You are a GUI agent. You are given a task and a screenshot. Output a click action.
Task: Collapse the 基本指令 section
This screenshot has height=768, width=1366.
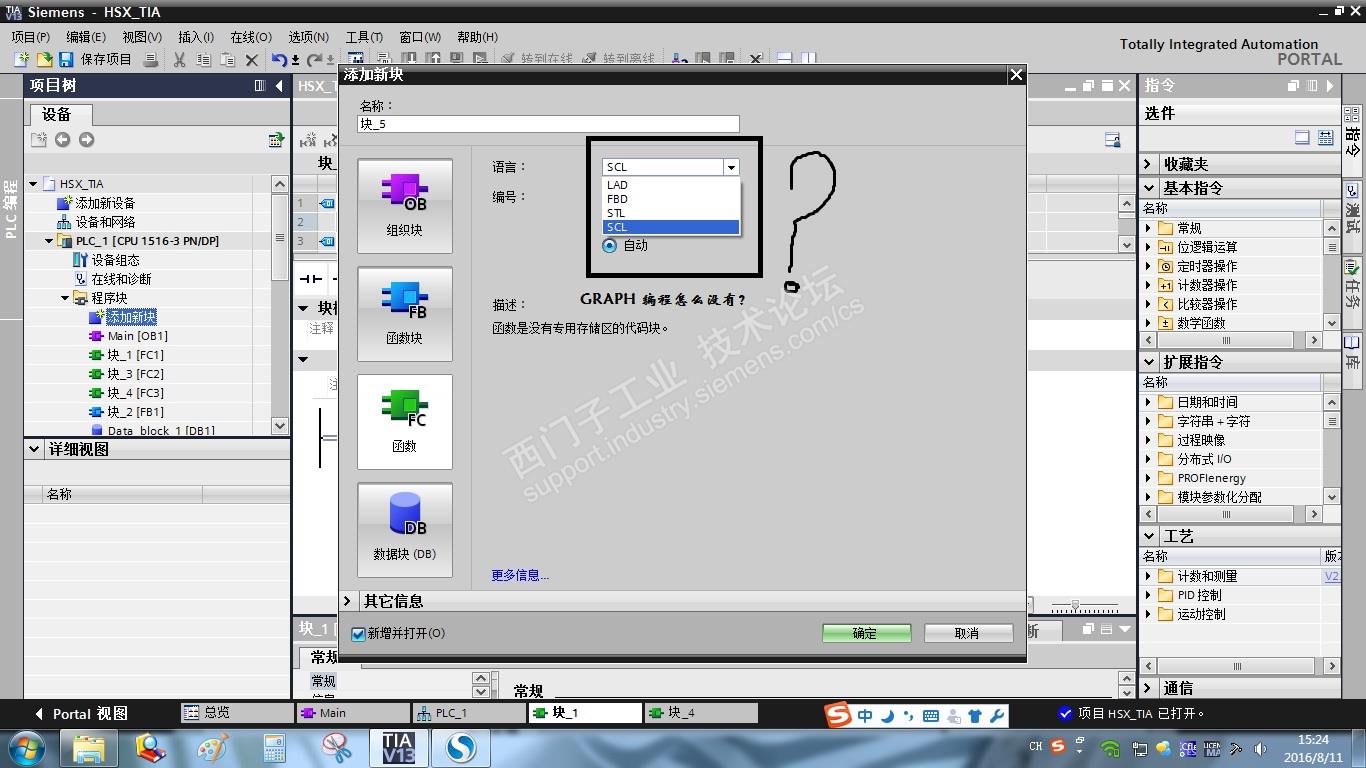[x=1148, y=188]
